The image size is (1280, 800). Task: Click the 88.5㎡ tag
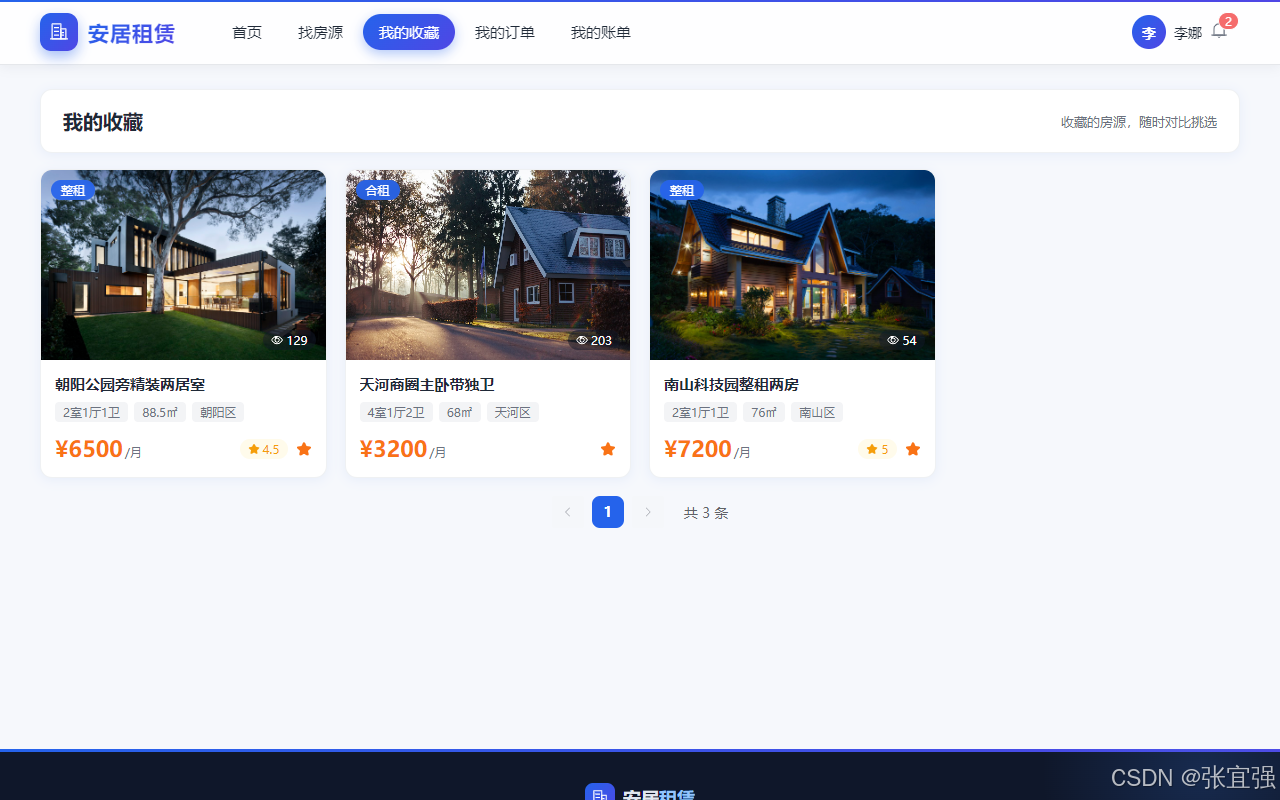point(160,412)
